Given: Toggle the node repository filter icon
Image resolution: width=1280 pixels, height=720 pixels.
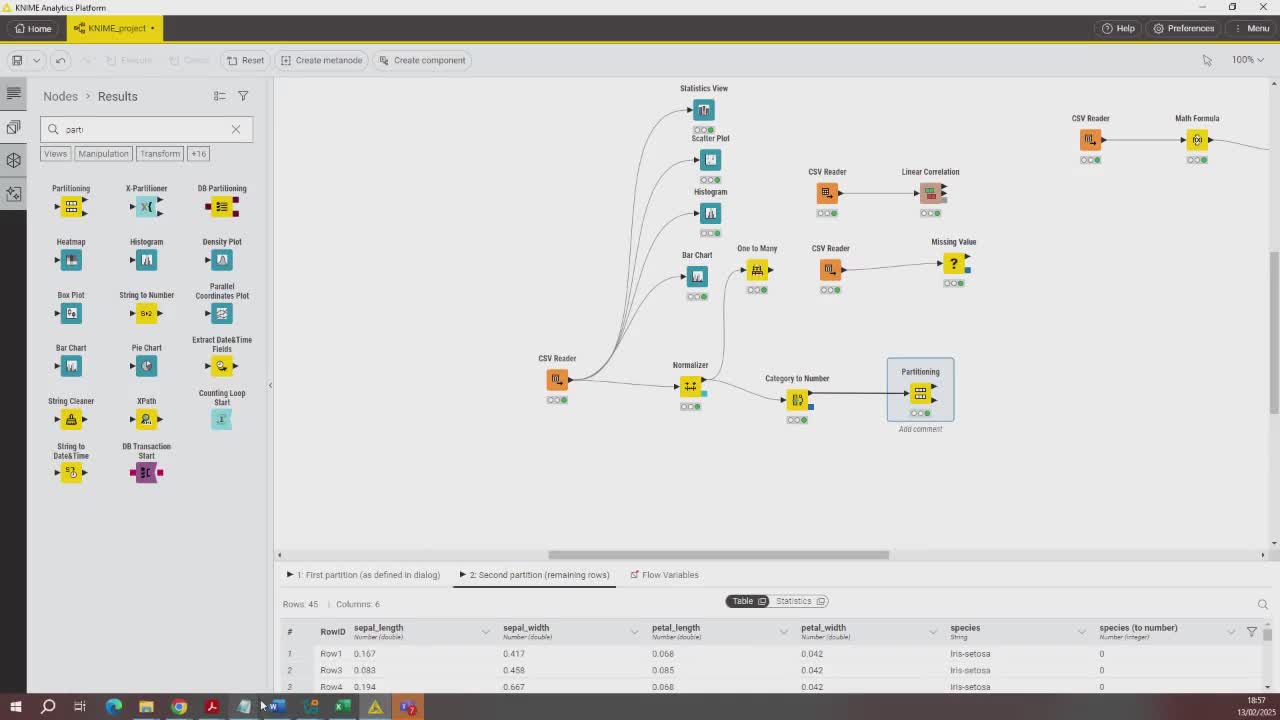Looking at the screenshot, I should click(243, 96).
